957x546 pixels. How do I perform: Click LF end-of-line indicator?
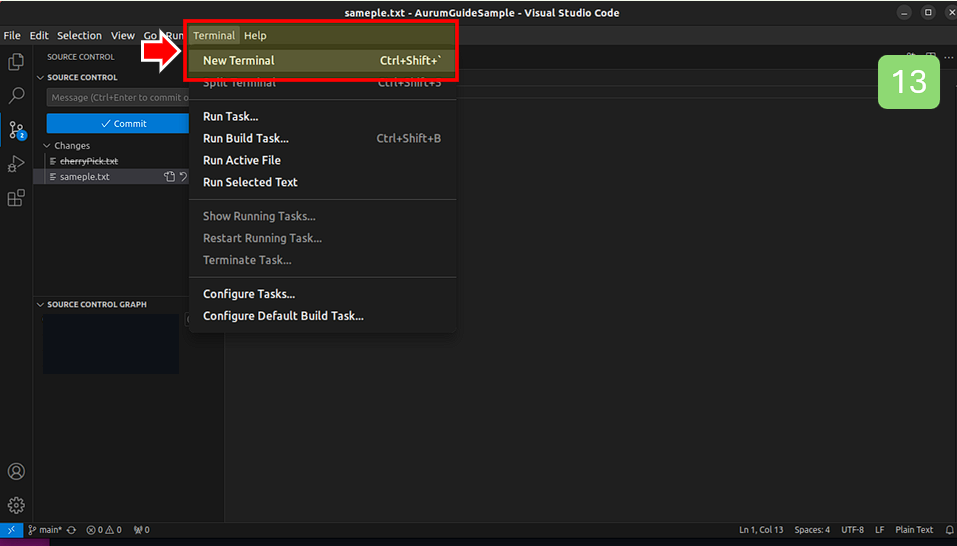coord(879,530)
